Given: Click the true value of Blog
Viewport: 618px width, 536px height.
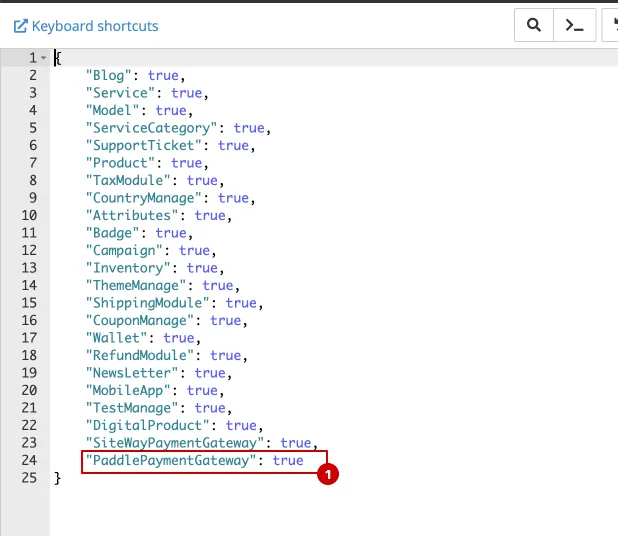Looking at the screenshot, I should [163, 75].
